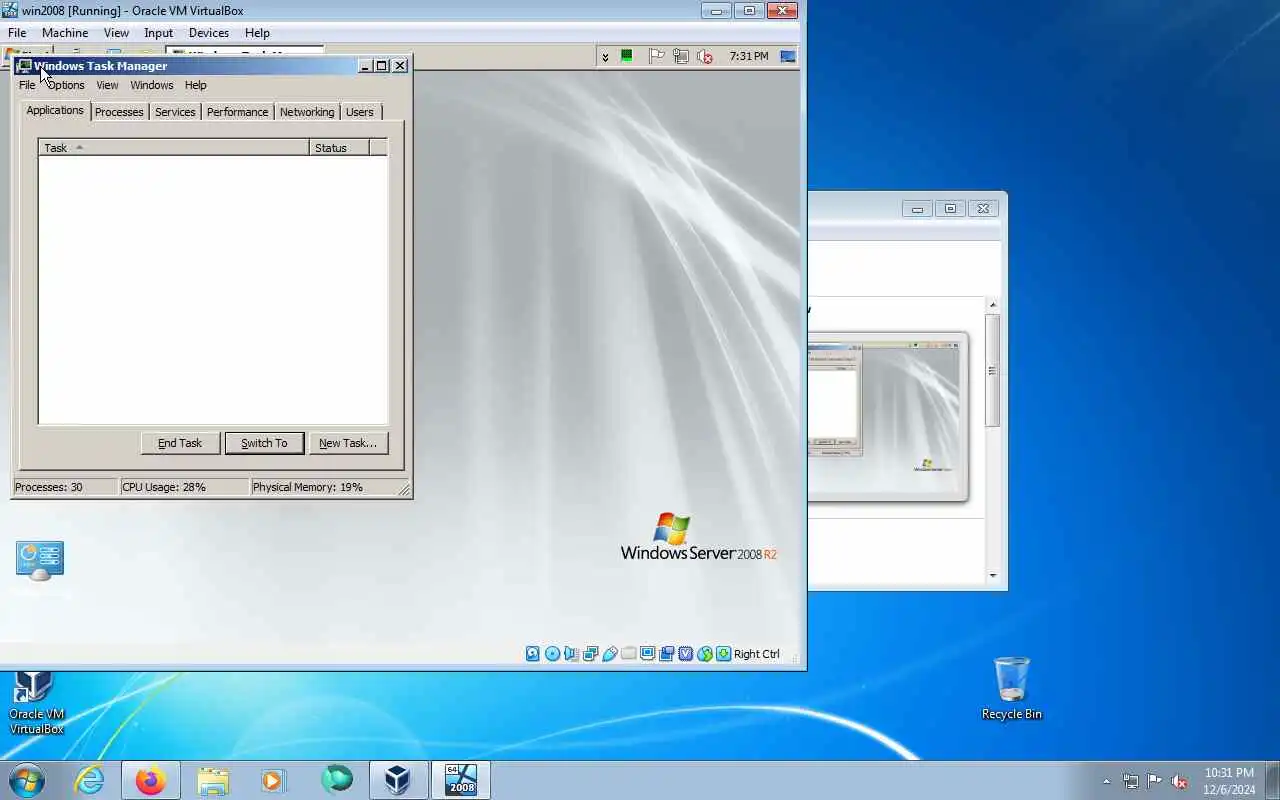
Task: Expand the guest hidden tray icons chevron
Action: (605, 57)
